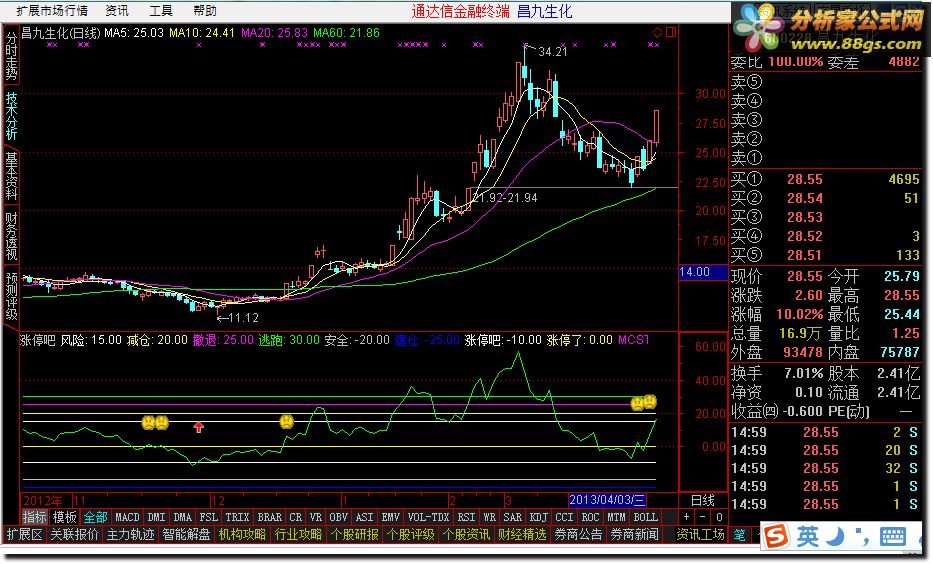
Task: Switch indicator to SAR
Action: click(512, 517)
